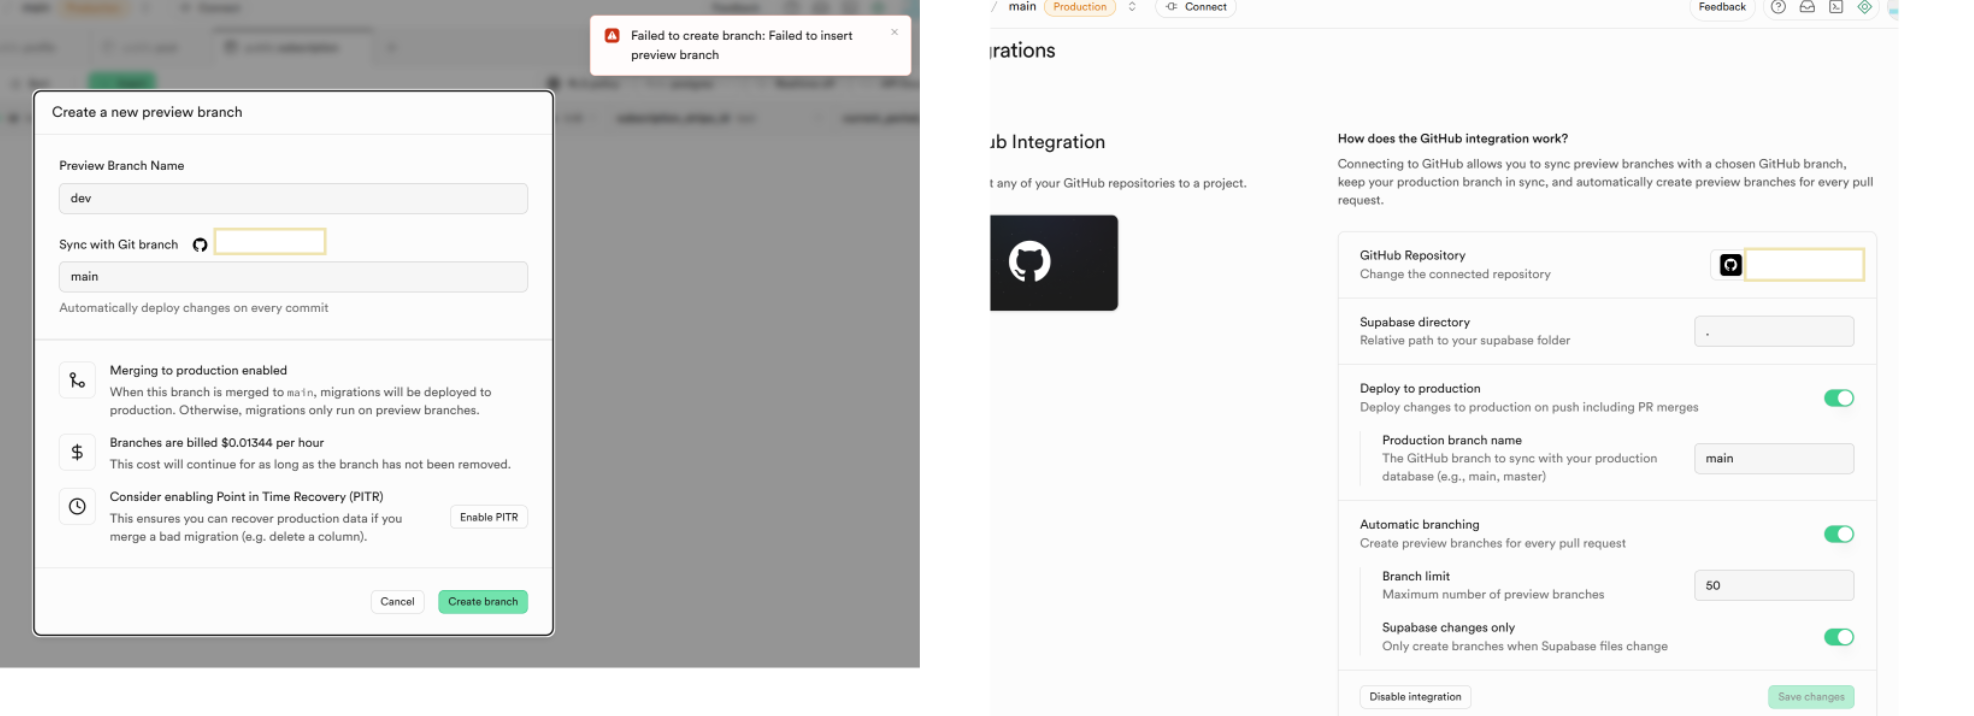Click the red warning icon in error toast
This screenshot has height=716, width=1974.
(612, 35)
